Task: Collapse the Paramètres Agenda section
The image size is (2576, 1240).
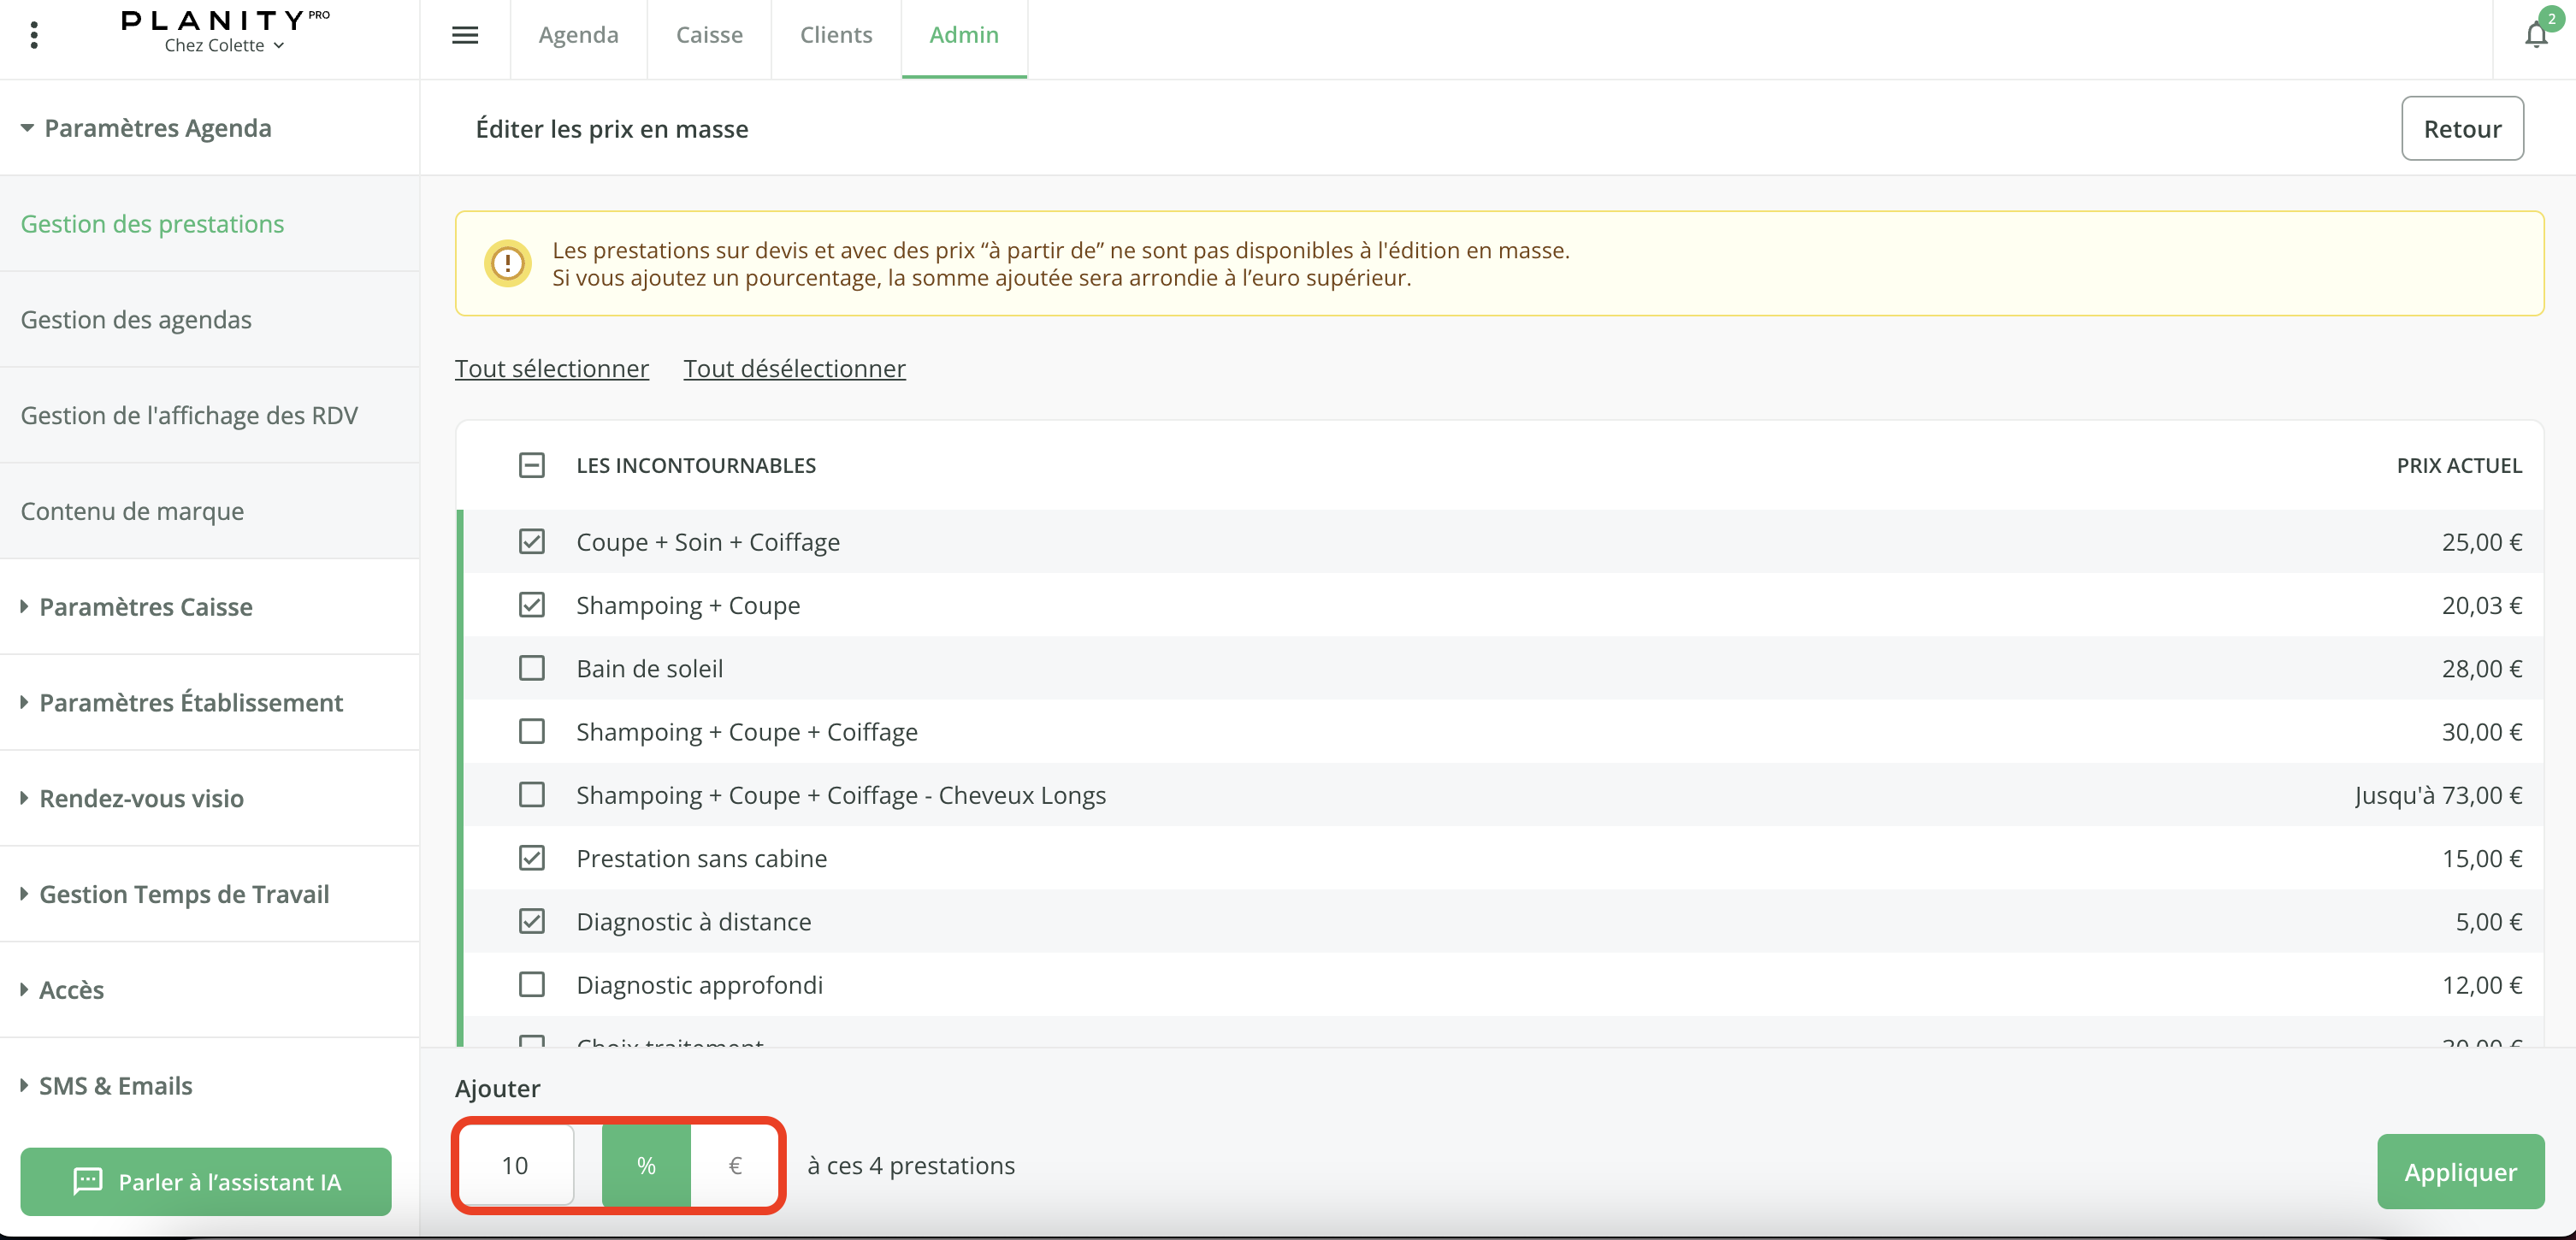Action: coord(157,128)
